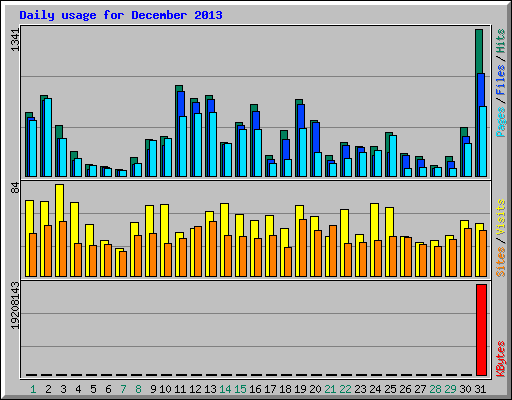The height and width of the screenshot is (400, 512).
Task: Click the red KBytes bar for day 31
Action: 481,330
